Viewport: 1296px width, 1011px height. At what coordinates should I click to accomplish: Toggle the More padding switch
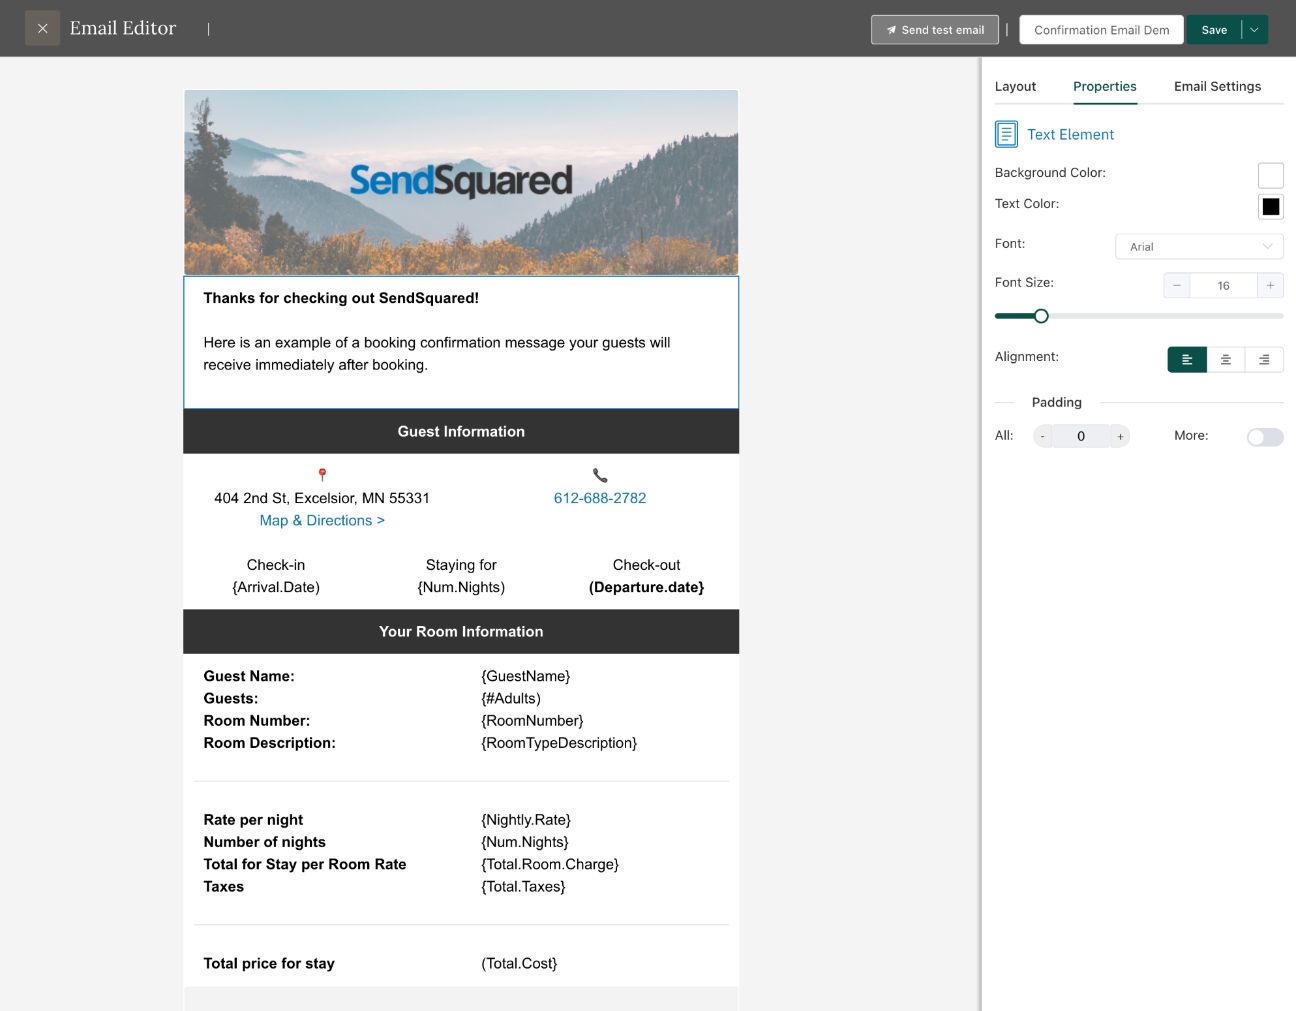coord(1265,437)
